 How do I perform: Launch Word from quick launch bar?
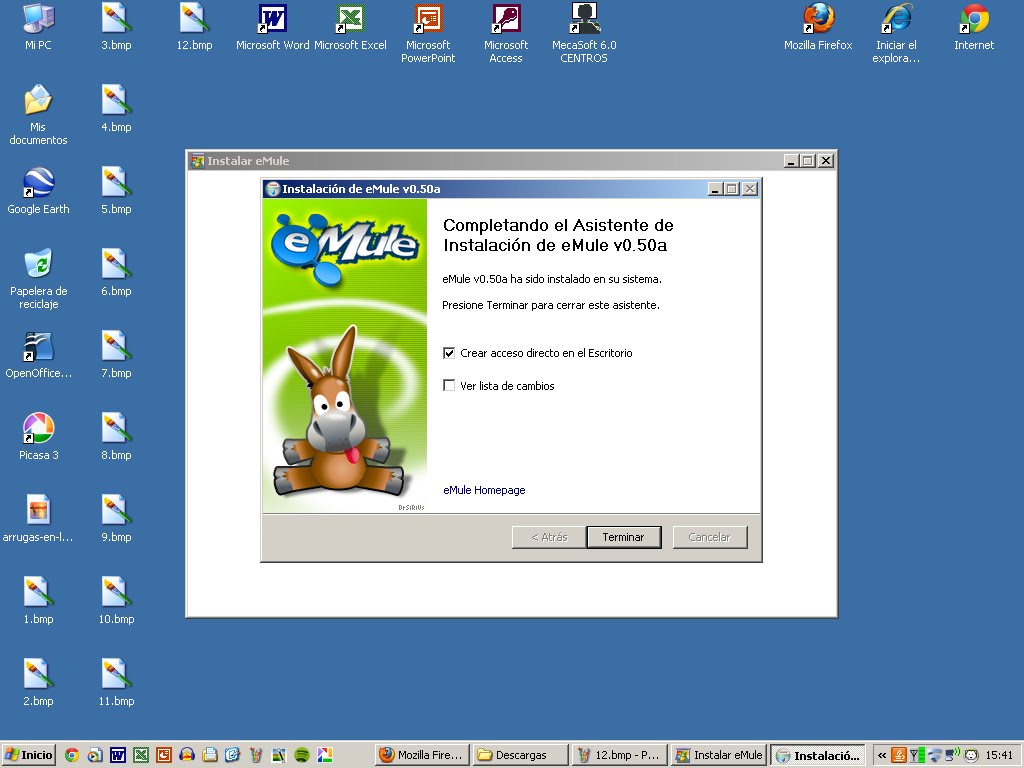tap(118, 755)
